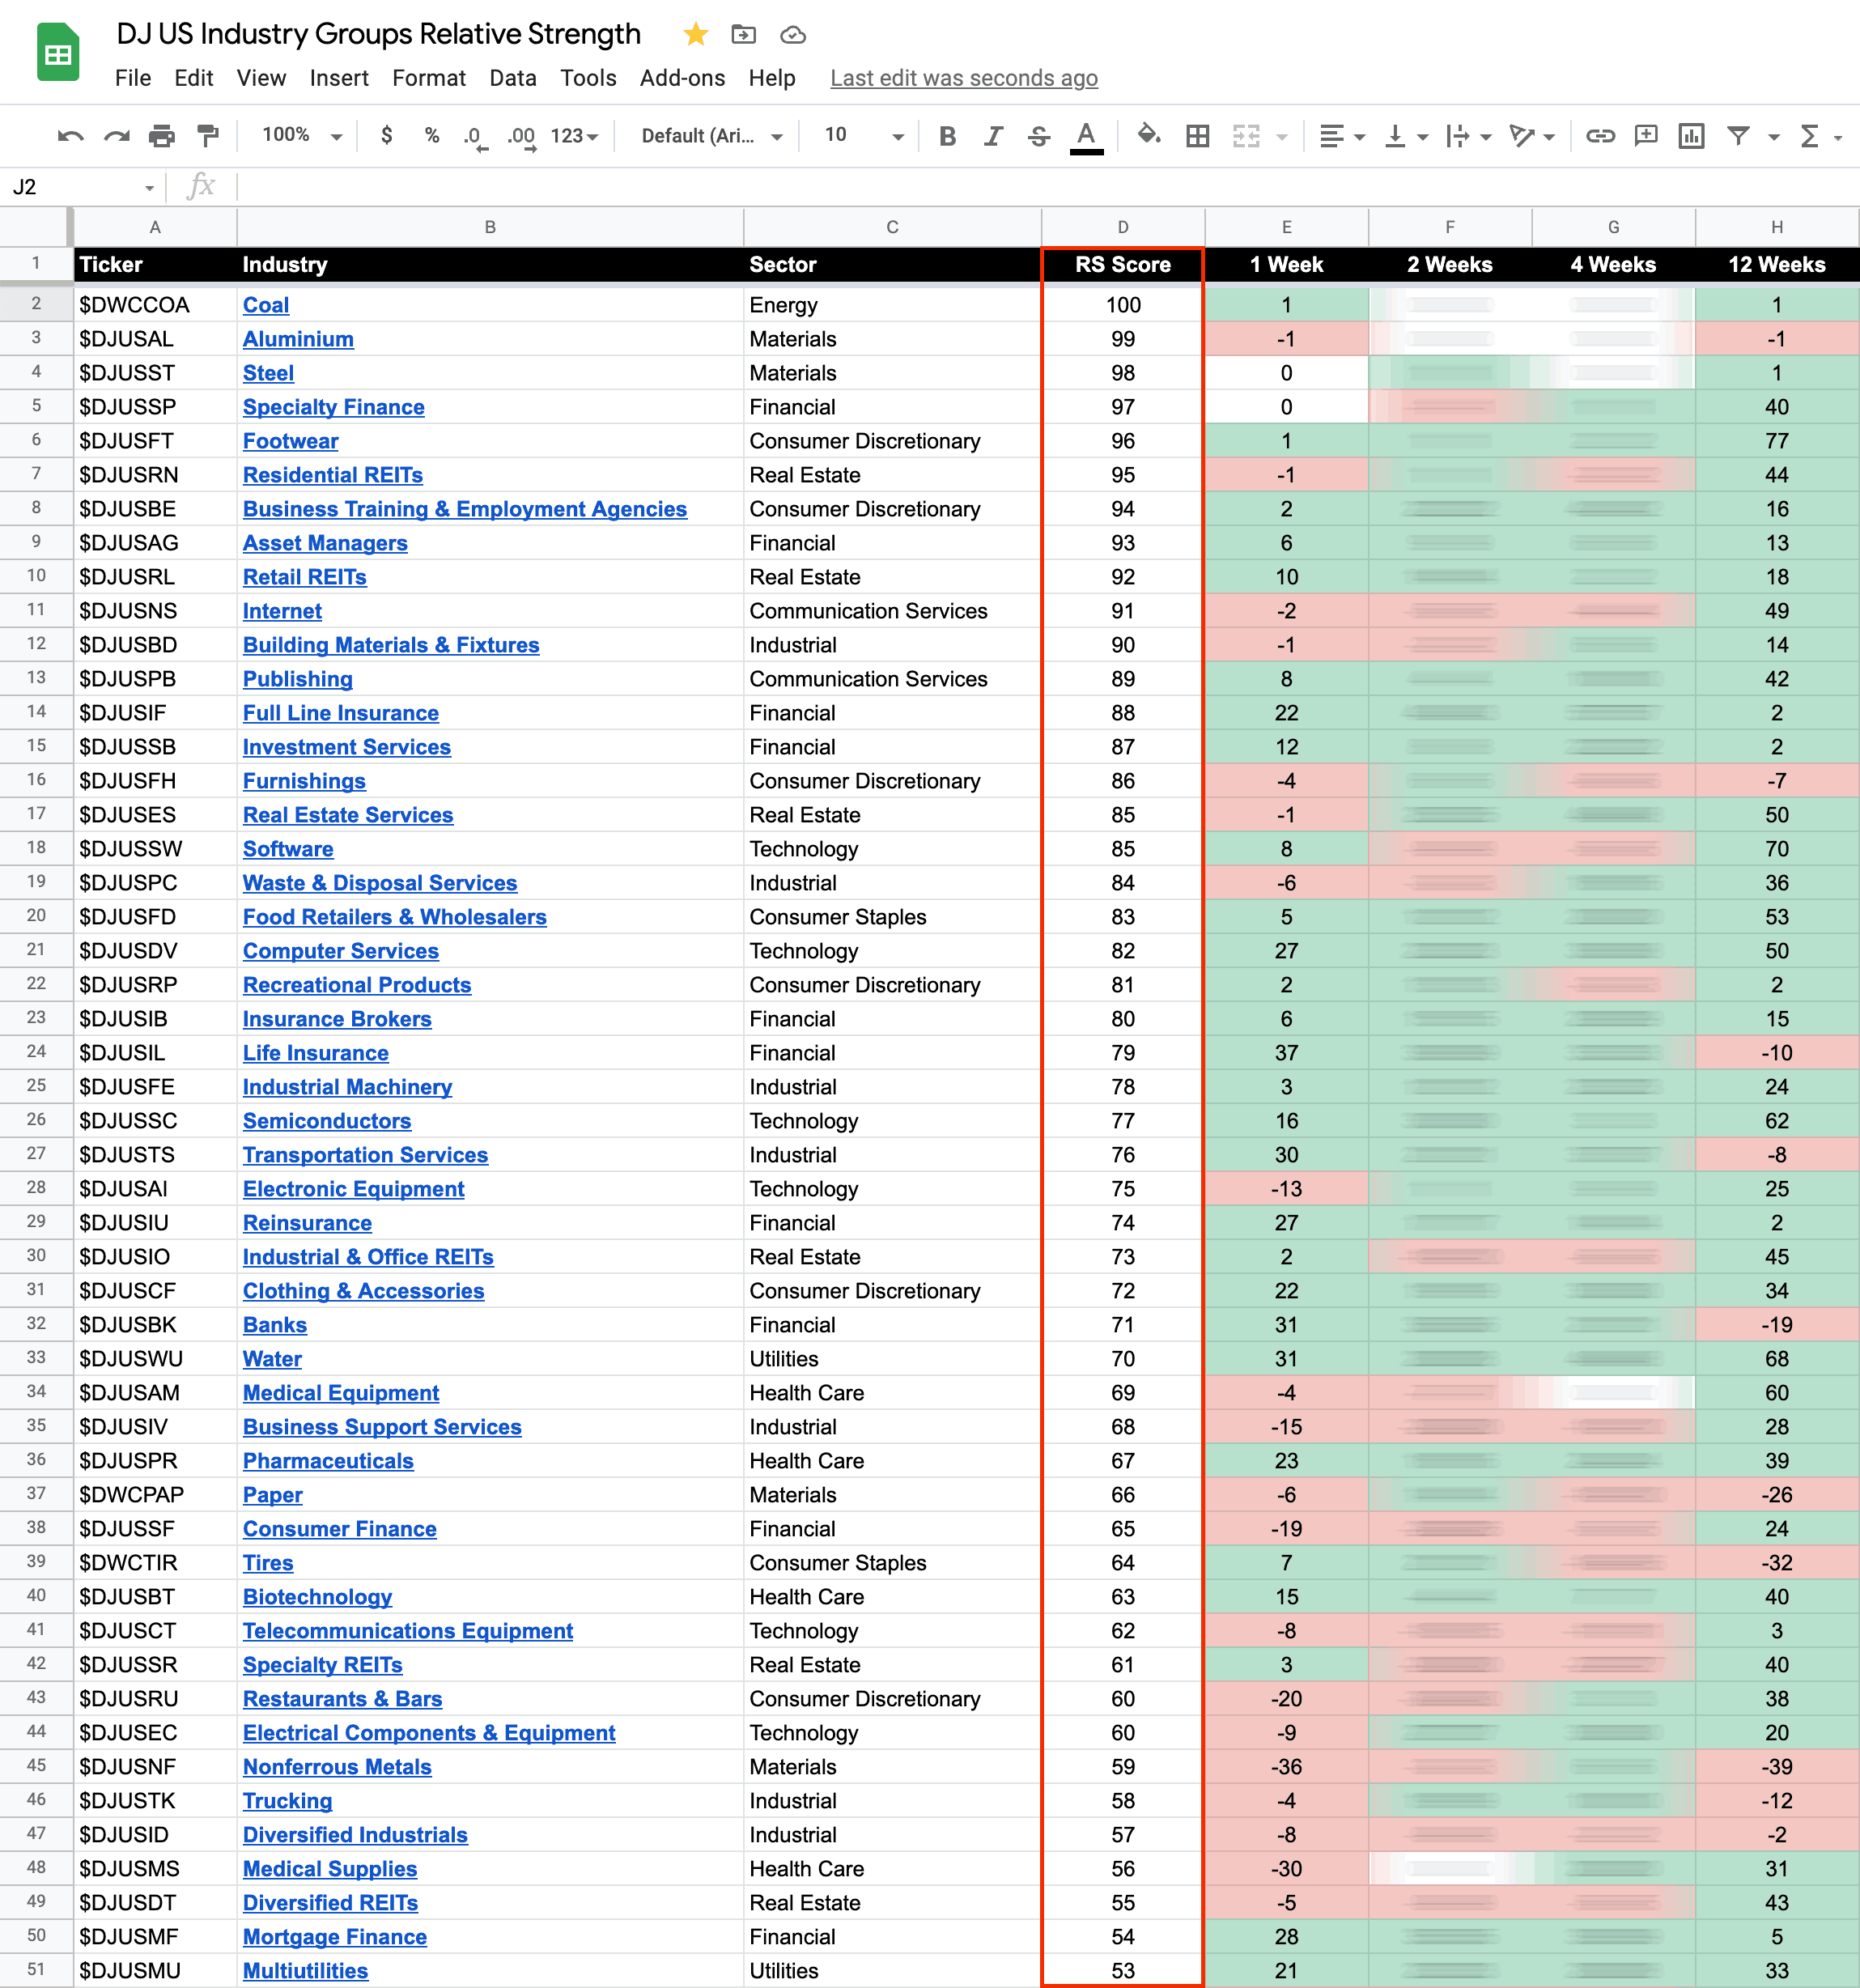
Task: Toggle strikethrough formatting
Action: point(1039,136)
